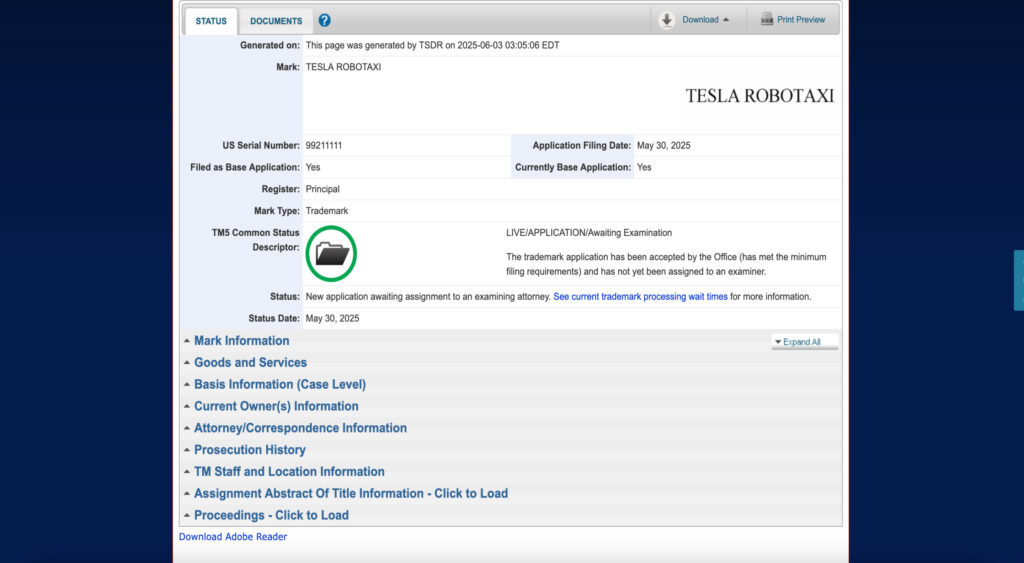
Task: Select the TESLA ROBOTAXI mark text
Action: 343,67
